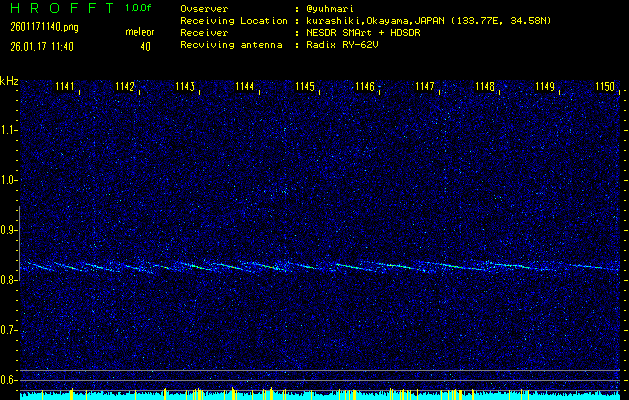629x400 pixels.
Task: Select the 1.1 frequency axis label
Action: point(9,130)
